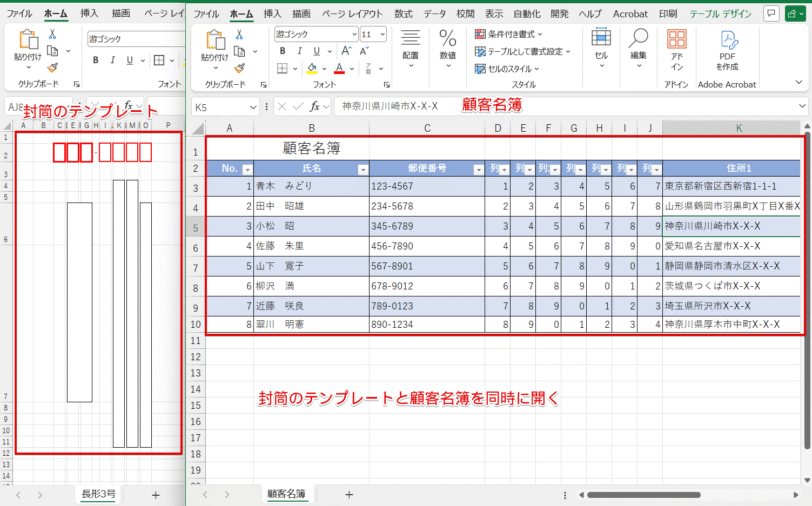
Task: Add new sheet in right window
Action: (349, 495)
